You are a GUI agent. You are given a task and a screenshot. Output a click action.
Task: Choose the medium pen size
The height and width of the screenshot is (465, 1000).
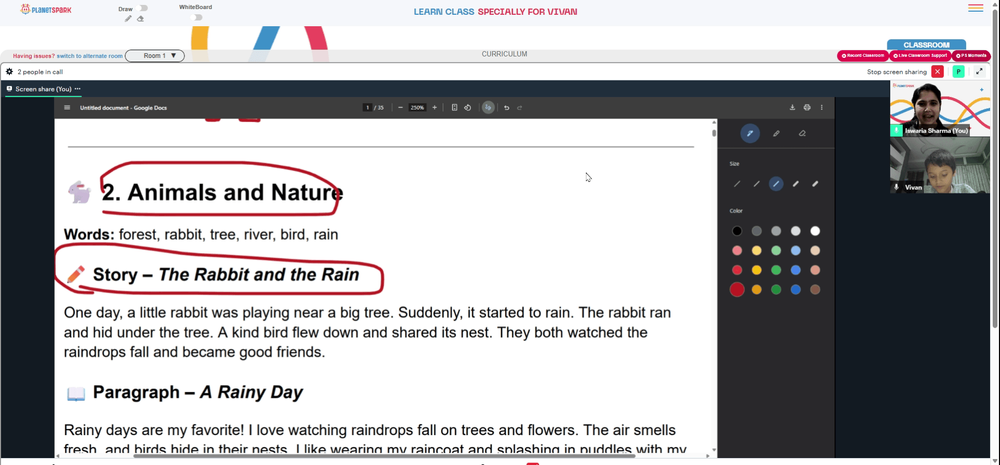pyautogui.click(x=776, y=184)
